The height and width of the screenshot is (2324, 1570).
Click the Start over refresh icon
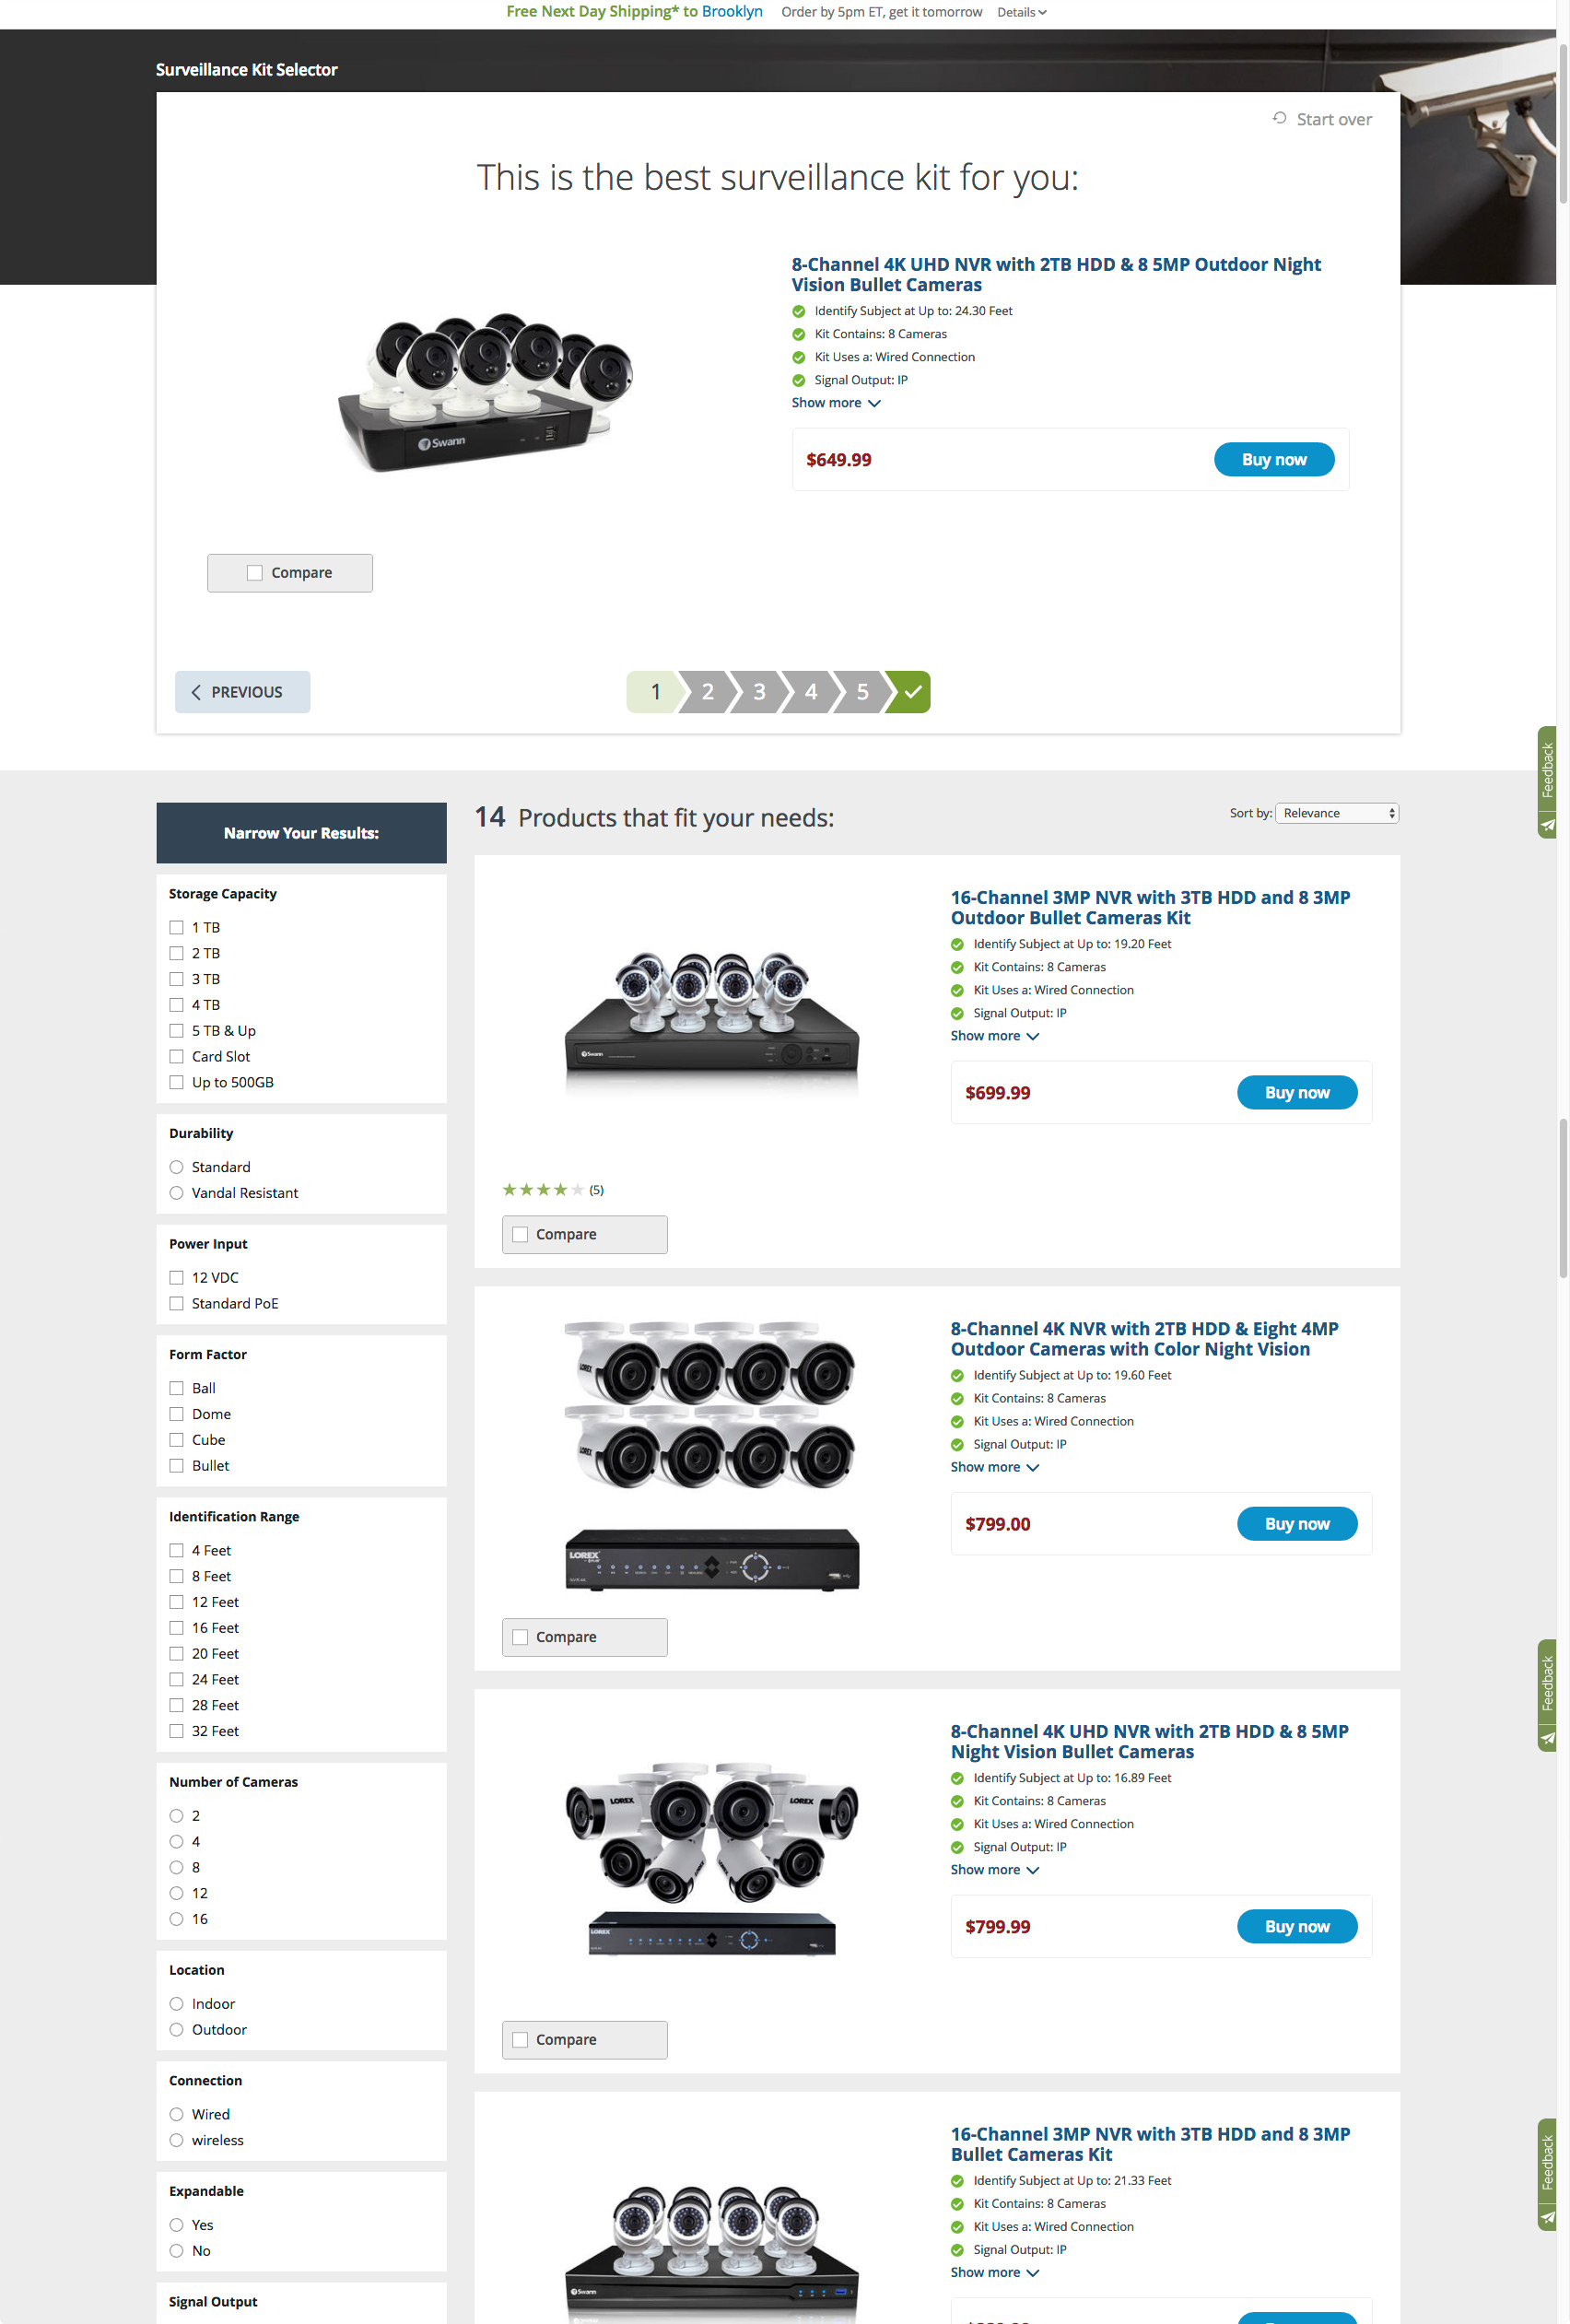tap(1279, 118)
